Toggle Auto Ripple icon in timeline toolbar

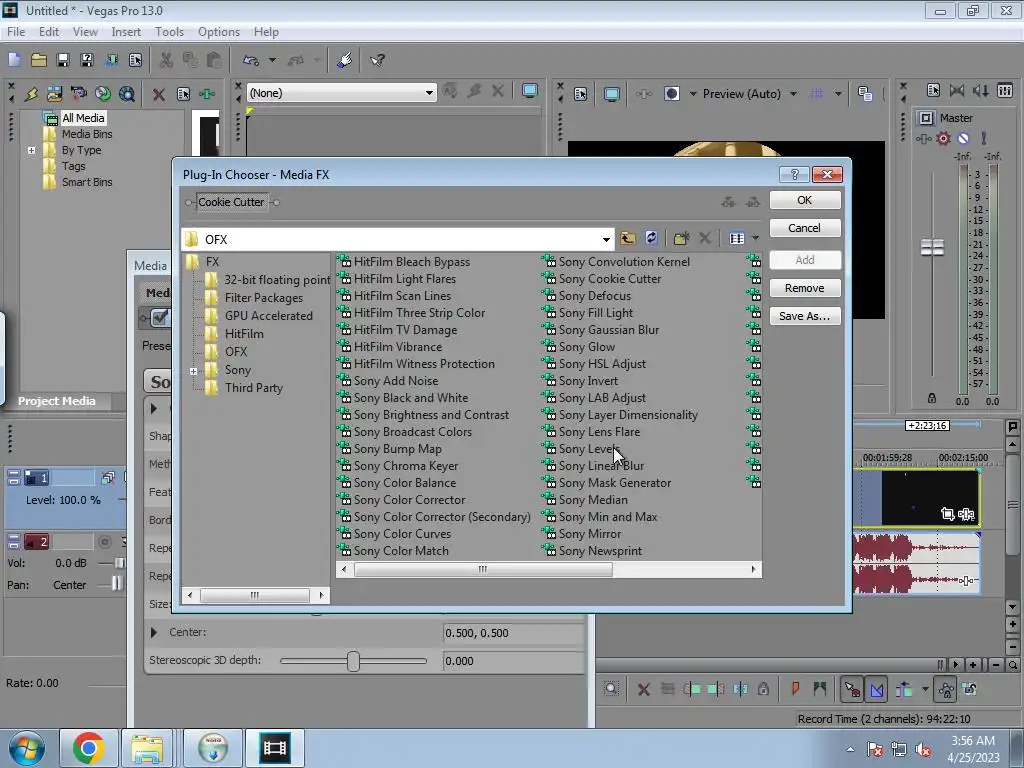coord(904,689)
